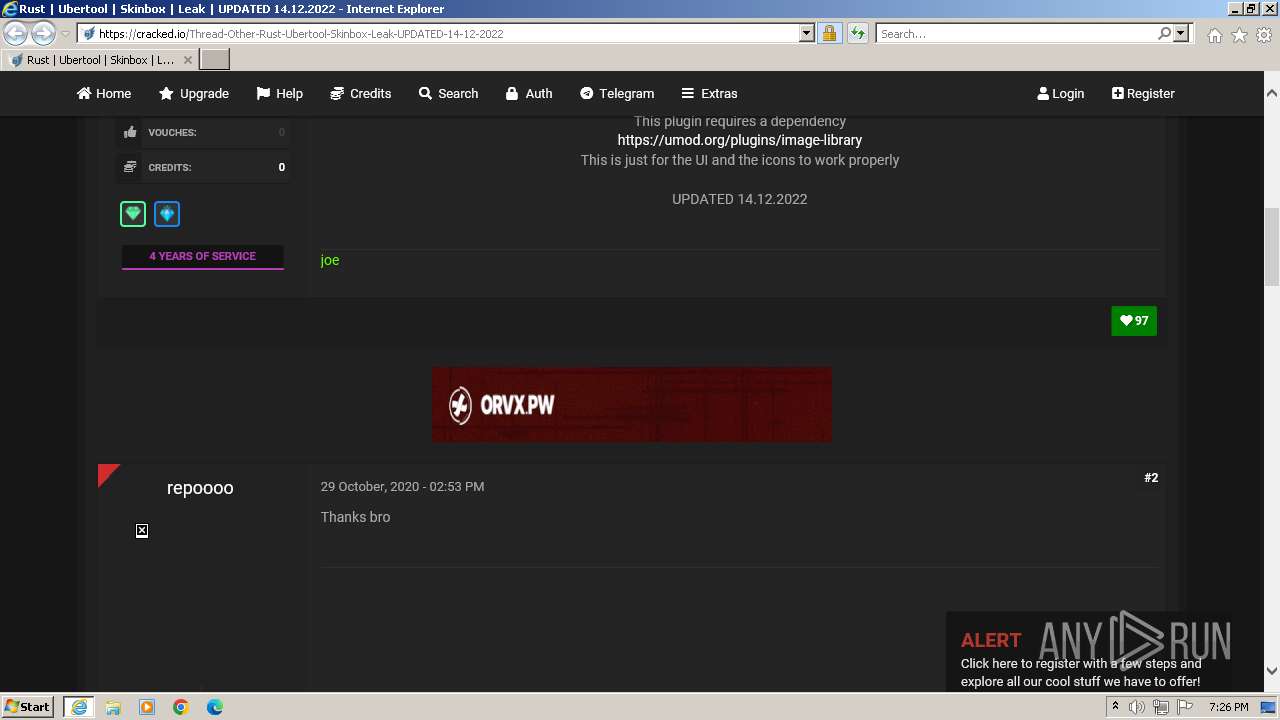Image resolution: width=1280 pixels, height=720 pixels.
Task: Open the Search menu item
Action: [448, 93]
